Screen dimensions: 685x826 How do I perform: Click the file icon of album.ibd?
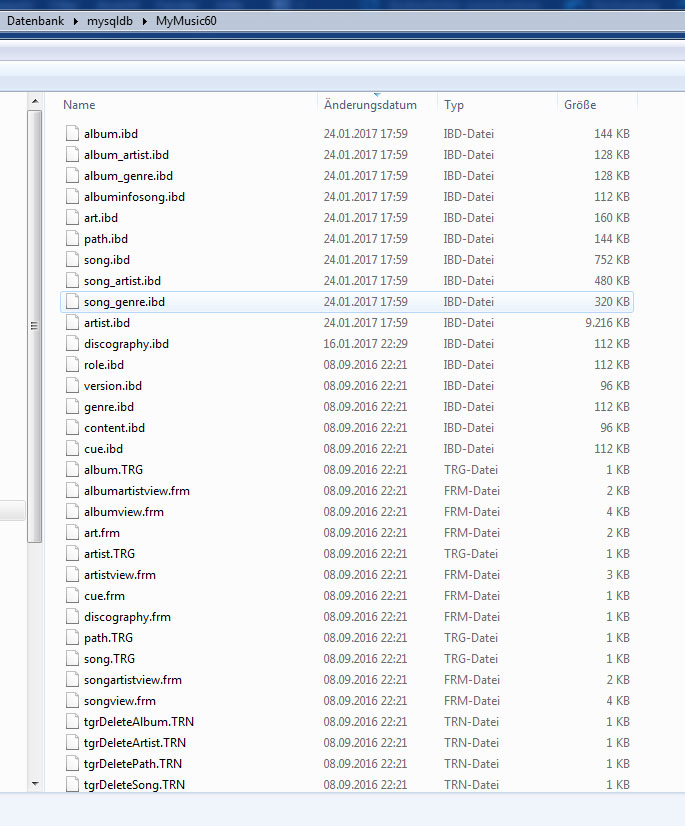click(72, 133)
